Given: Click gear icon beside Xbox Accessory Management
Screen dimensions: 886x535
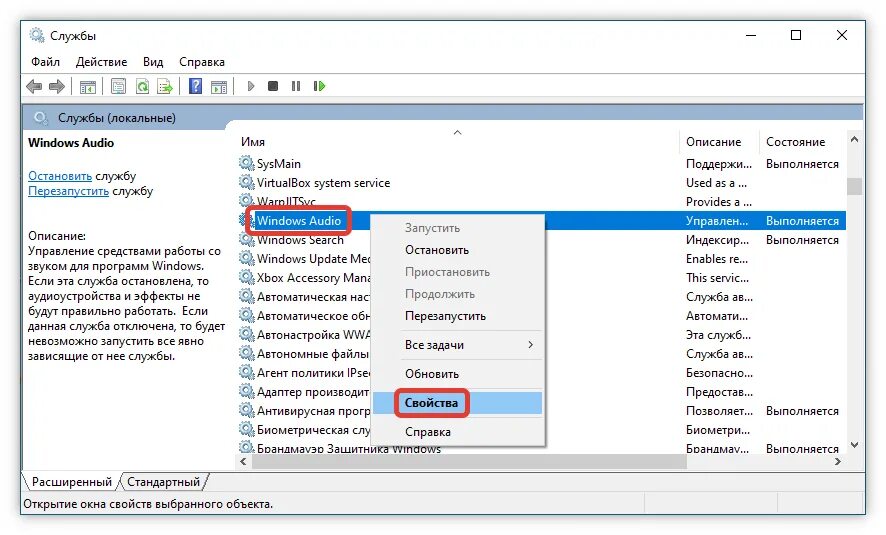Looking at the screenshot, I should 246,277.
